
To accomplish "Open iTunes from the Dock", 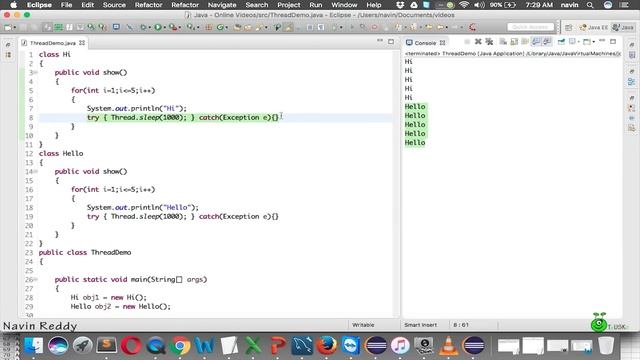I will (x=400, y=346).
